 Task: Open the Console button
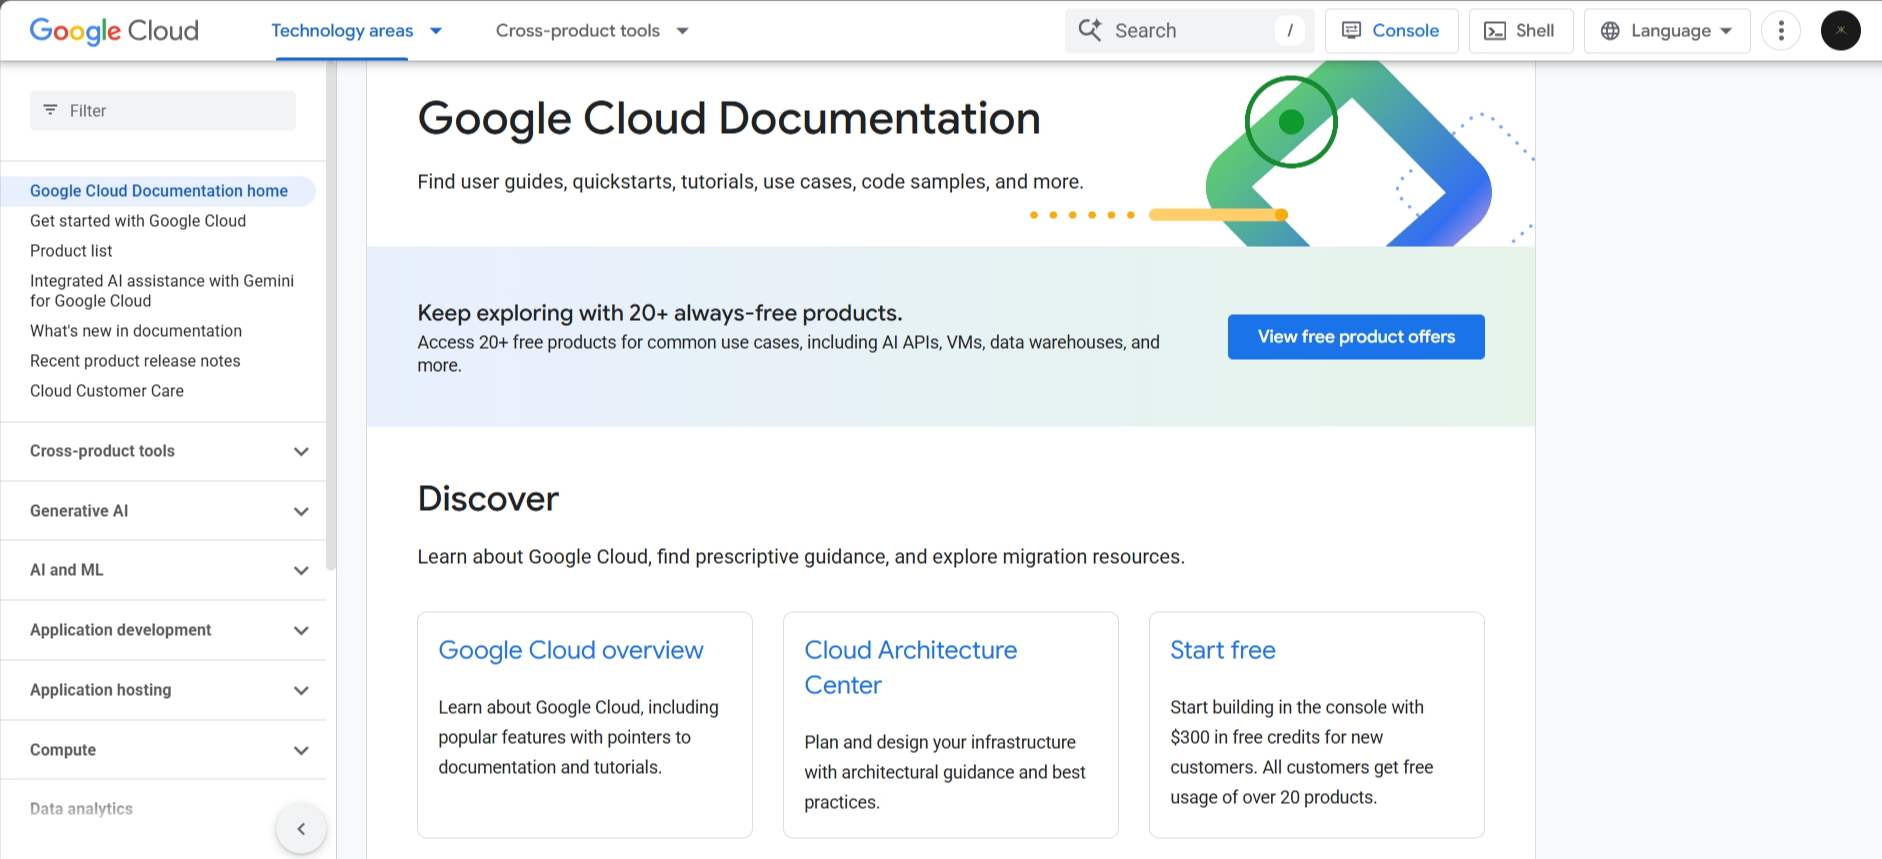click(x=1391, y=31)
